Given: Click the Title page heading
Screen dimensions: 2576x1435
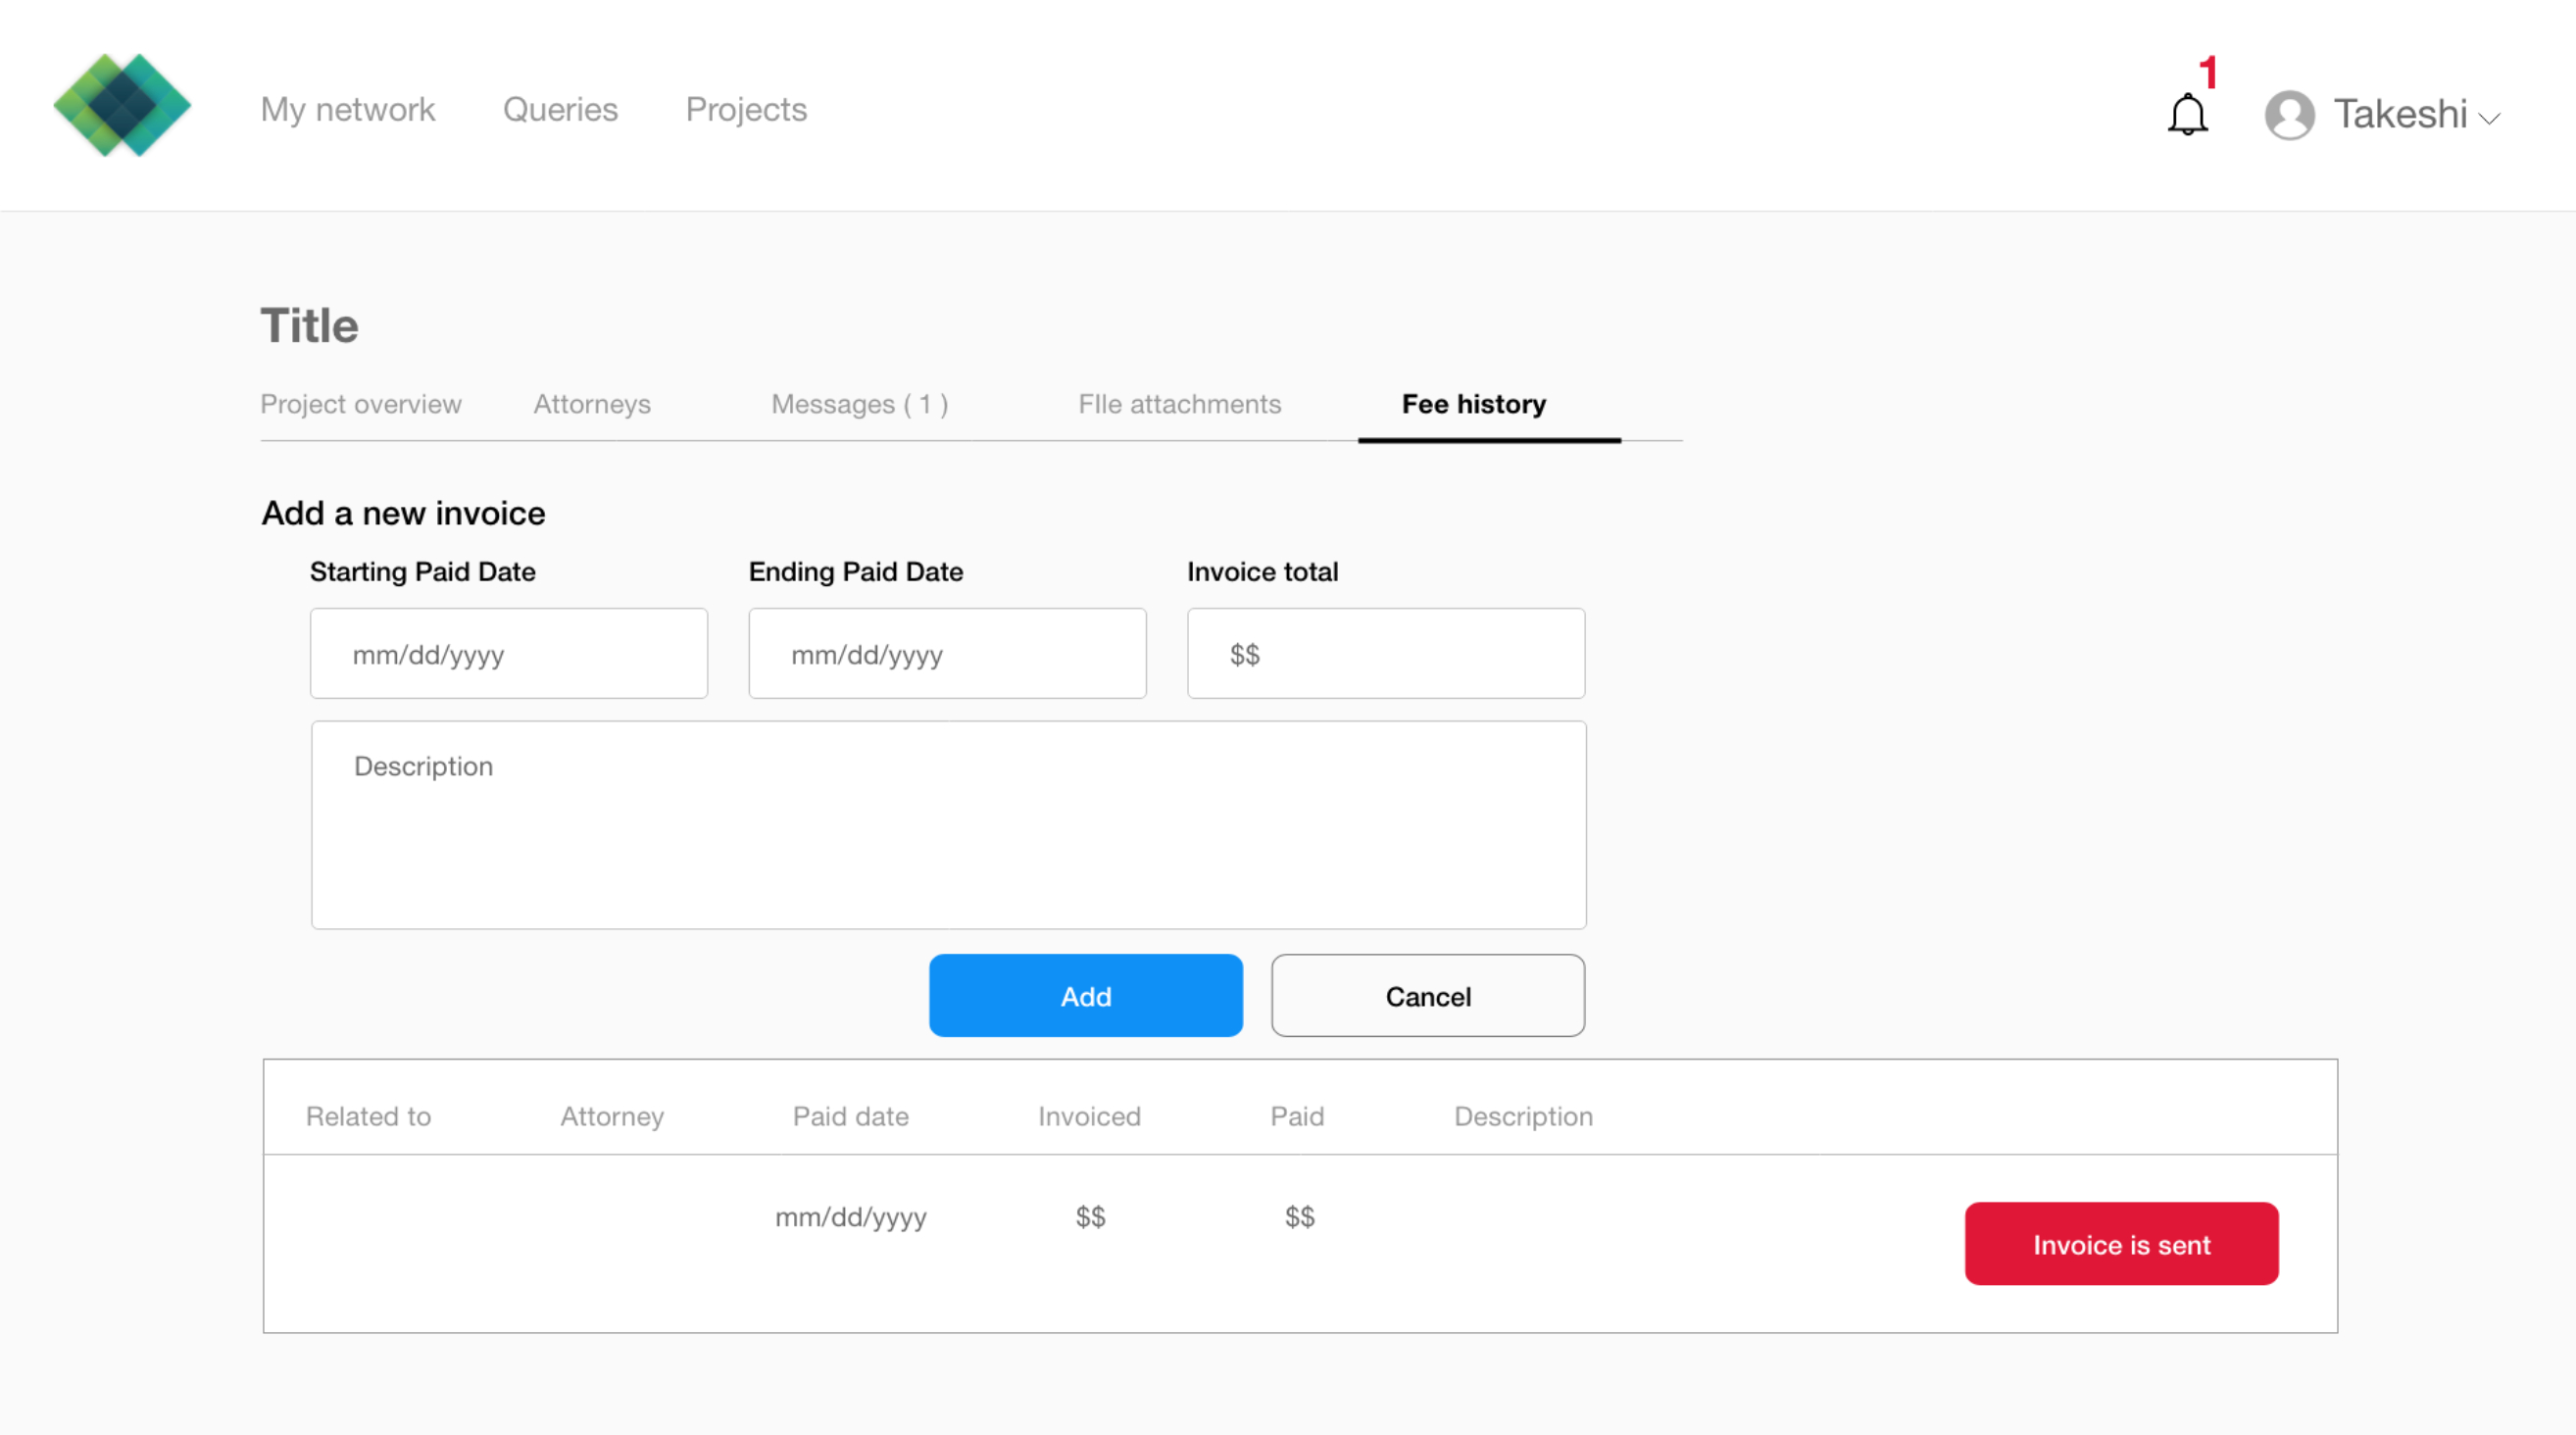Looking at the screenshot, I should coord(309,326).
